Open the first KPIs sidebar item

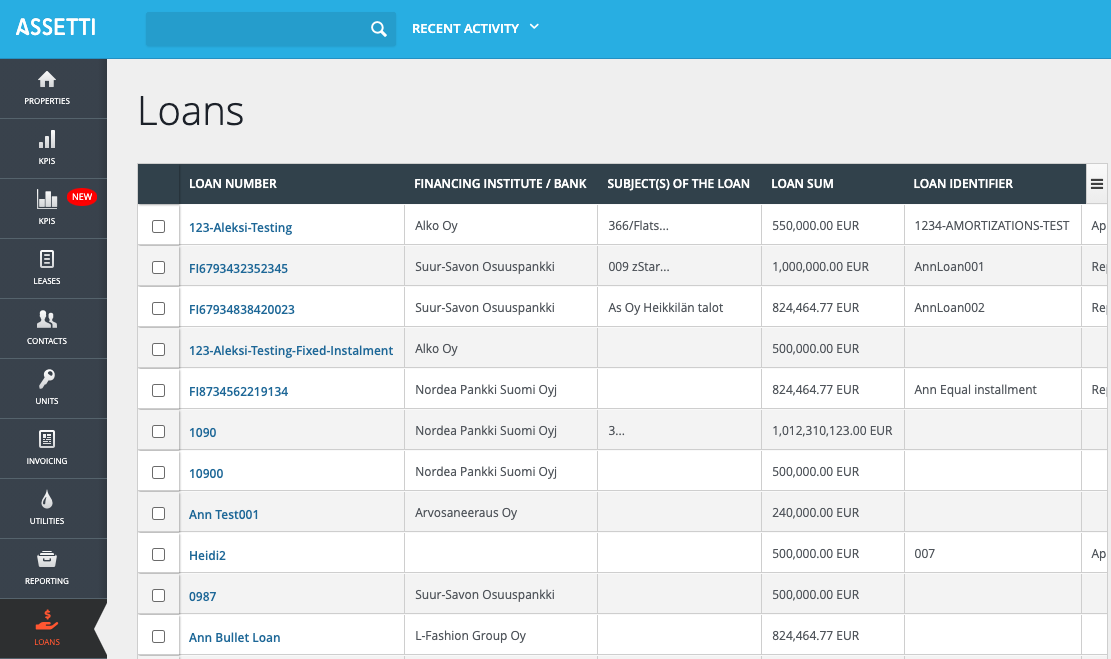point(47,148)
